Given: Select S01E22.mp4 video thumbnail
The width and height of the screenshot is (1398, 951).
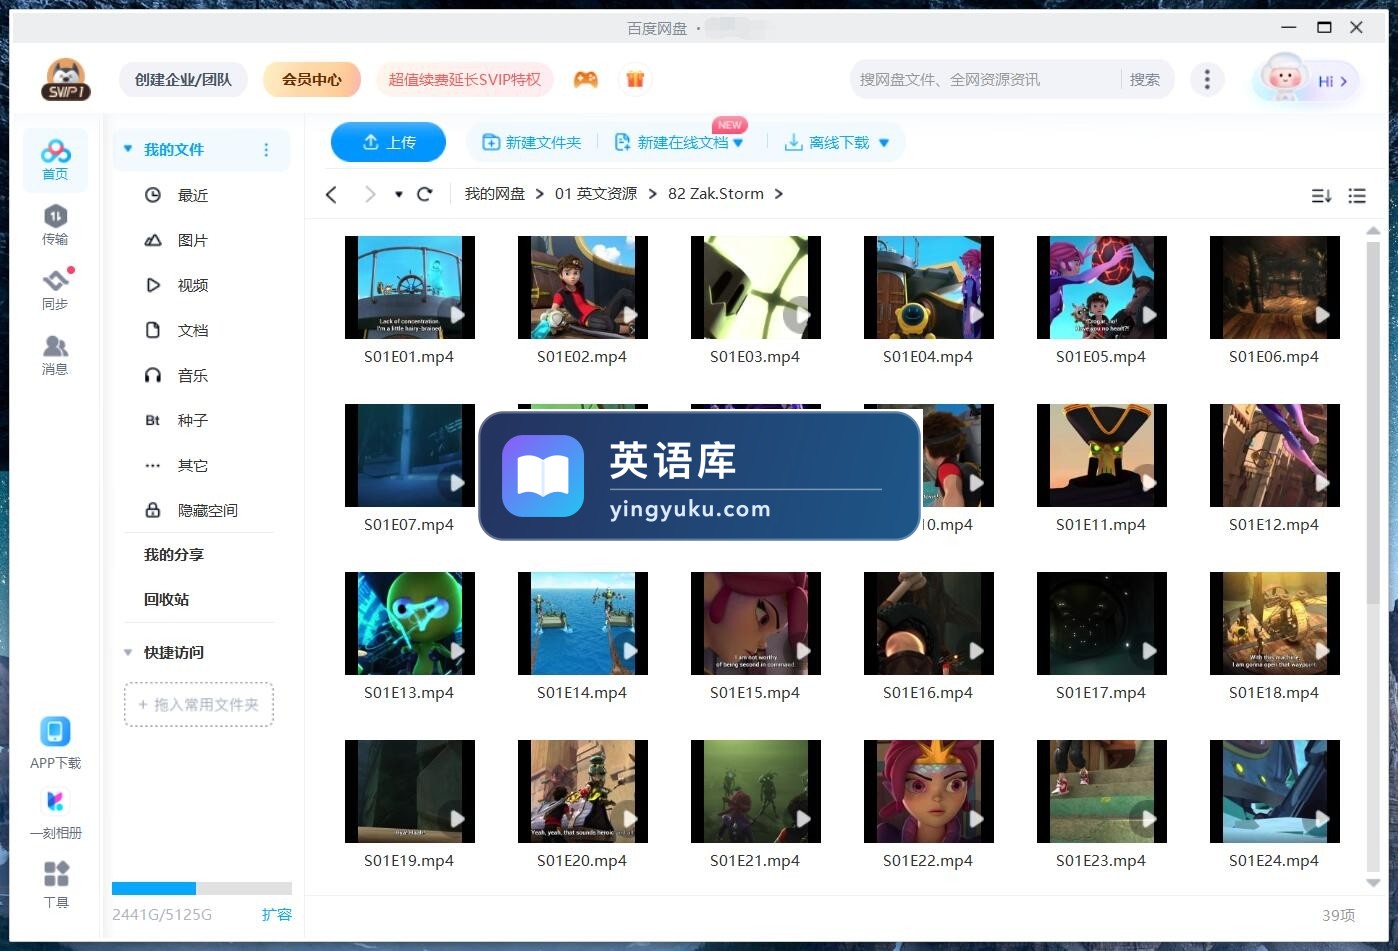Looking at the screenshot, I should 928,791.
